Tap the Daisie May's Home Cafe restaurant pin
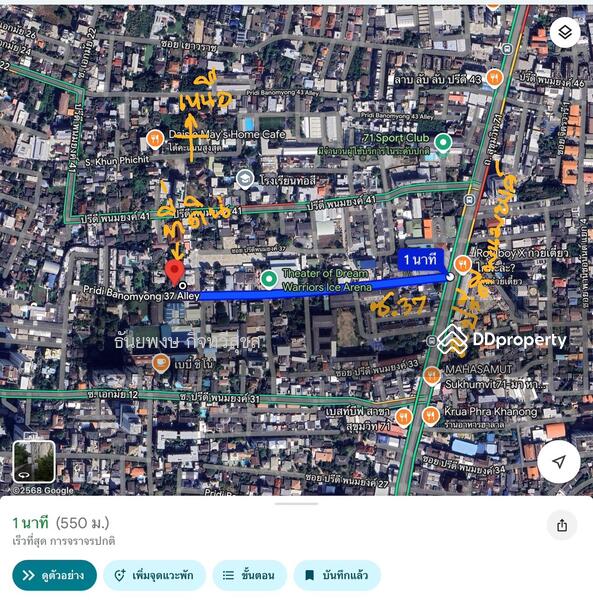 (155, 140)
